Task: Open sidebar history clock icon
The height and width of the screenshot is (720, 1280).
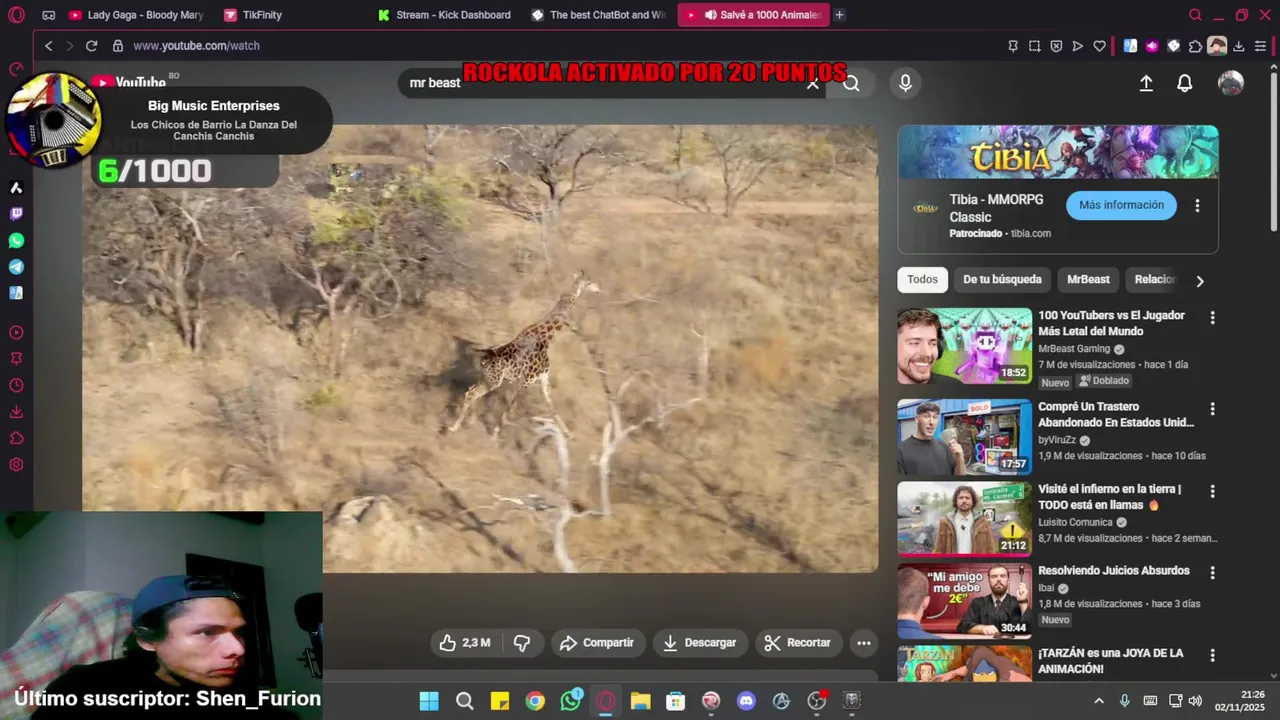Action: click(x=16, y=386)
